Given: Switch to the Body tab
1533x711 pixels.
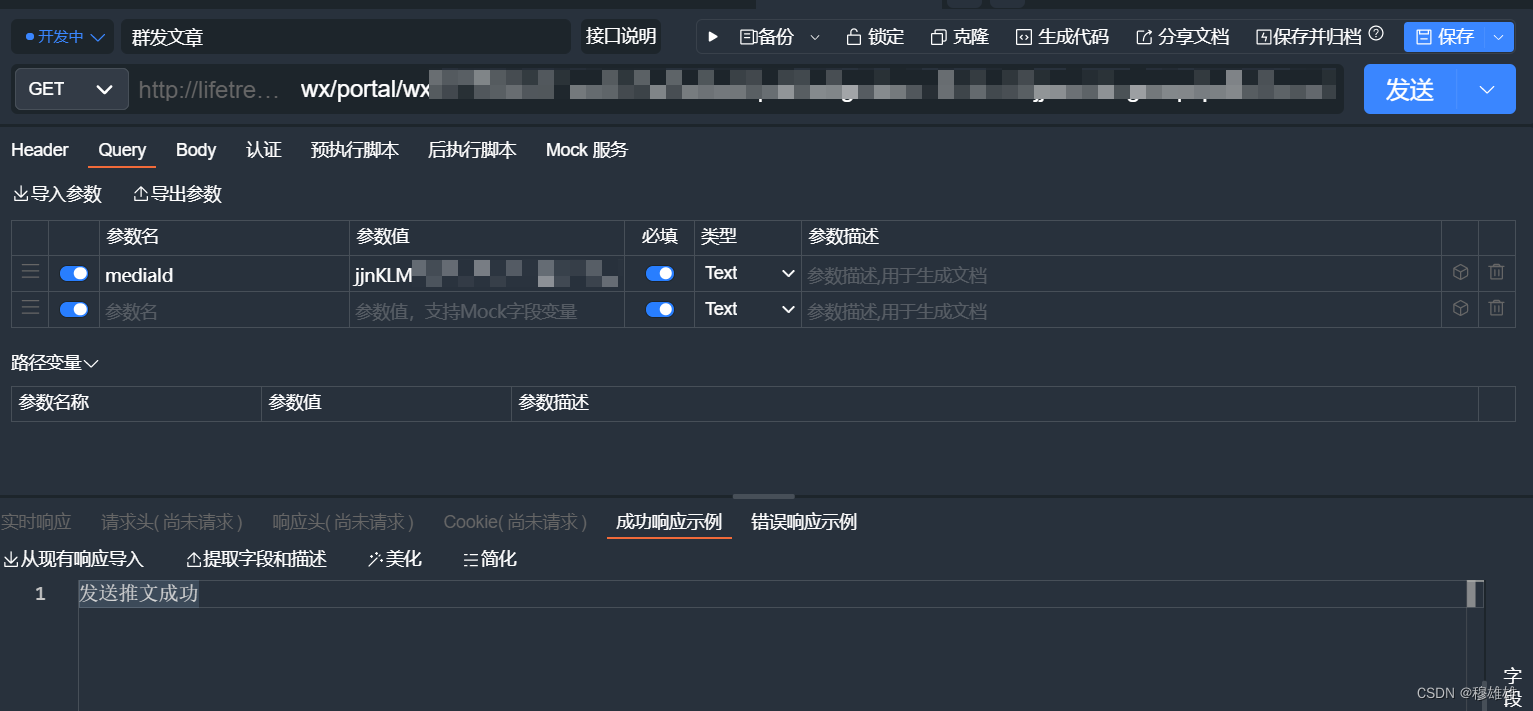Looking at the screenshot, I should pyautogui.click(x=195, y=150).
